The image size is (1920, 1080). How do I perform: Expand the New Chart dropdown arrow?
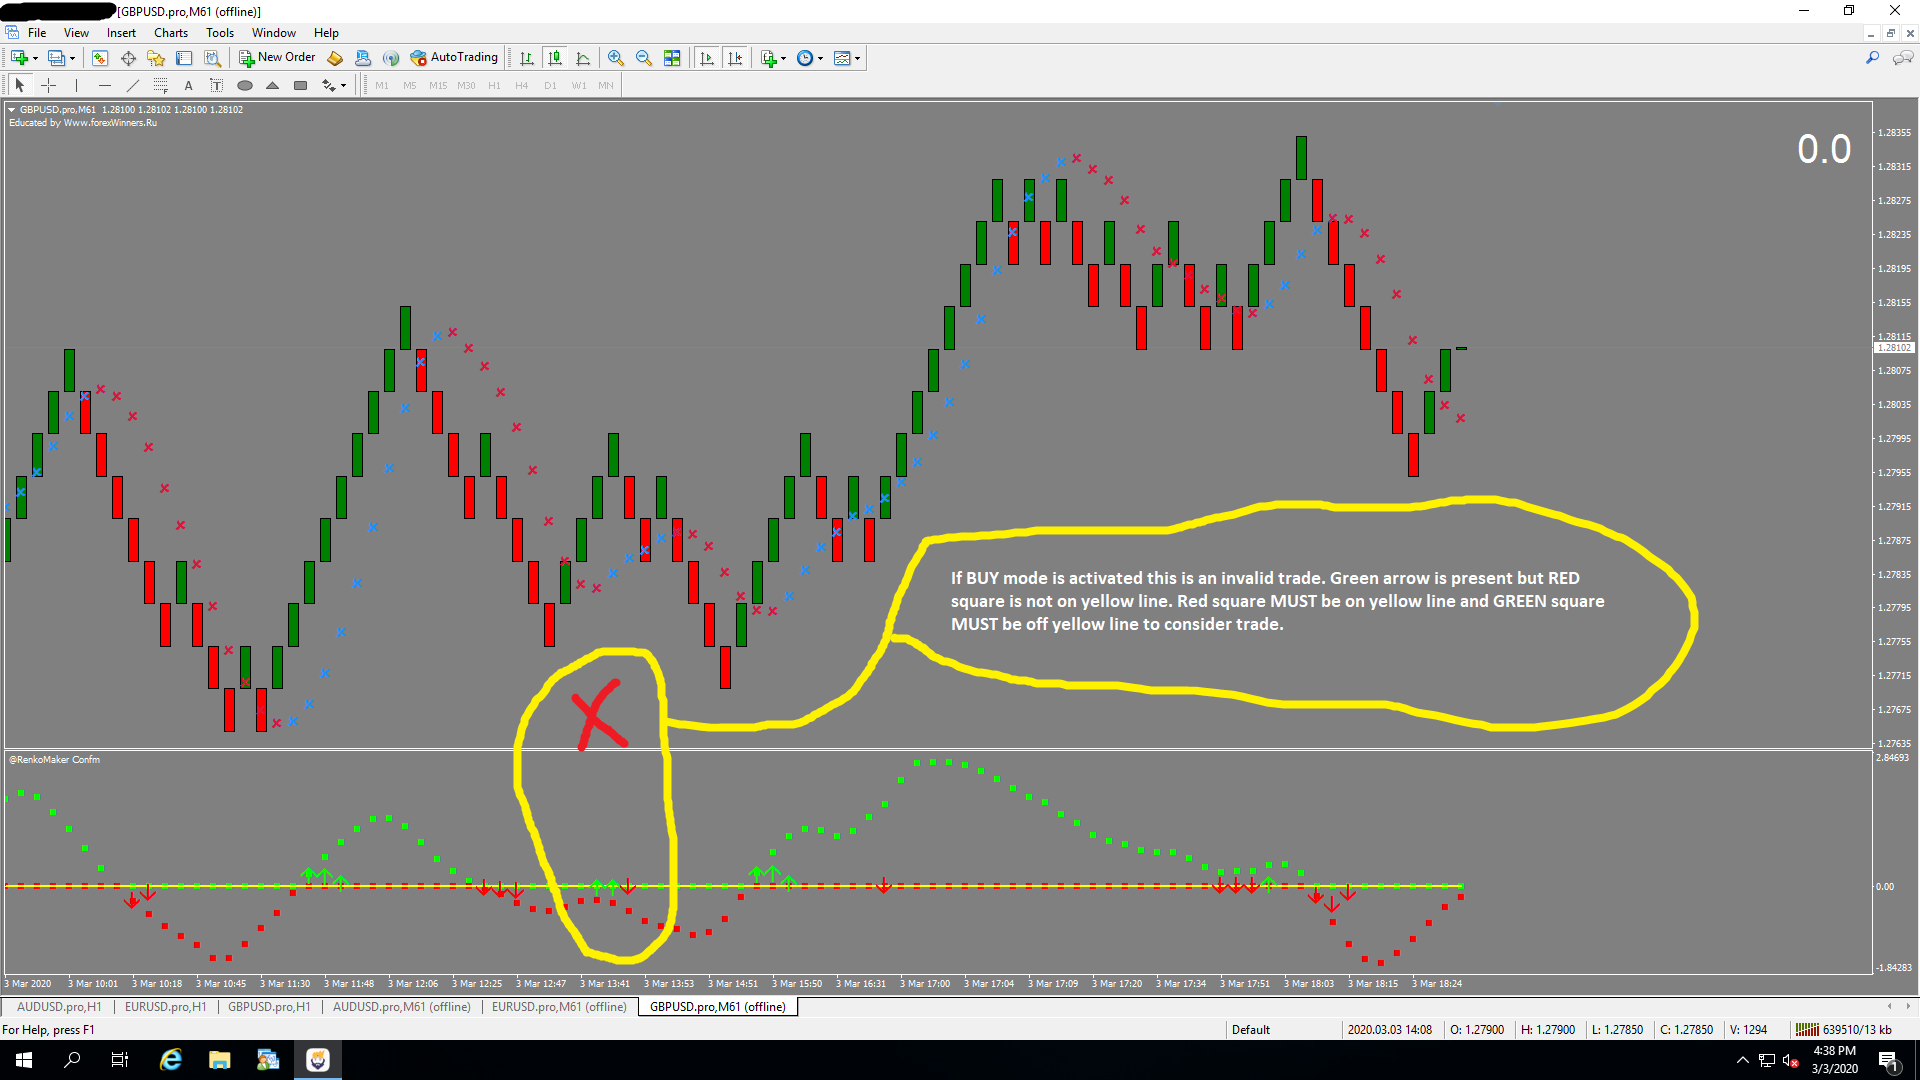tap(35, 58)
